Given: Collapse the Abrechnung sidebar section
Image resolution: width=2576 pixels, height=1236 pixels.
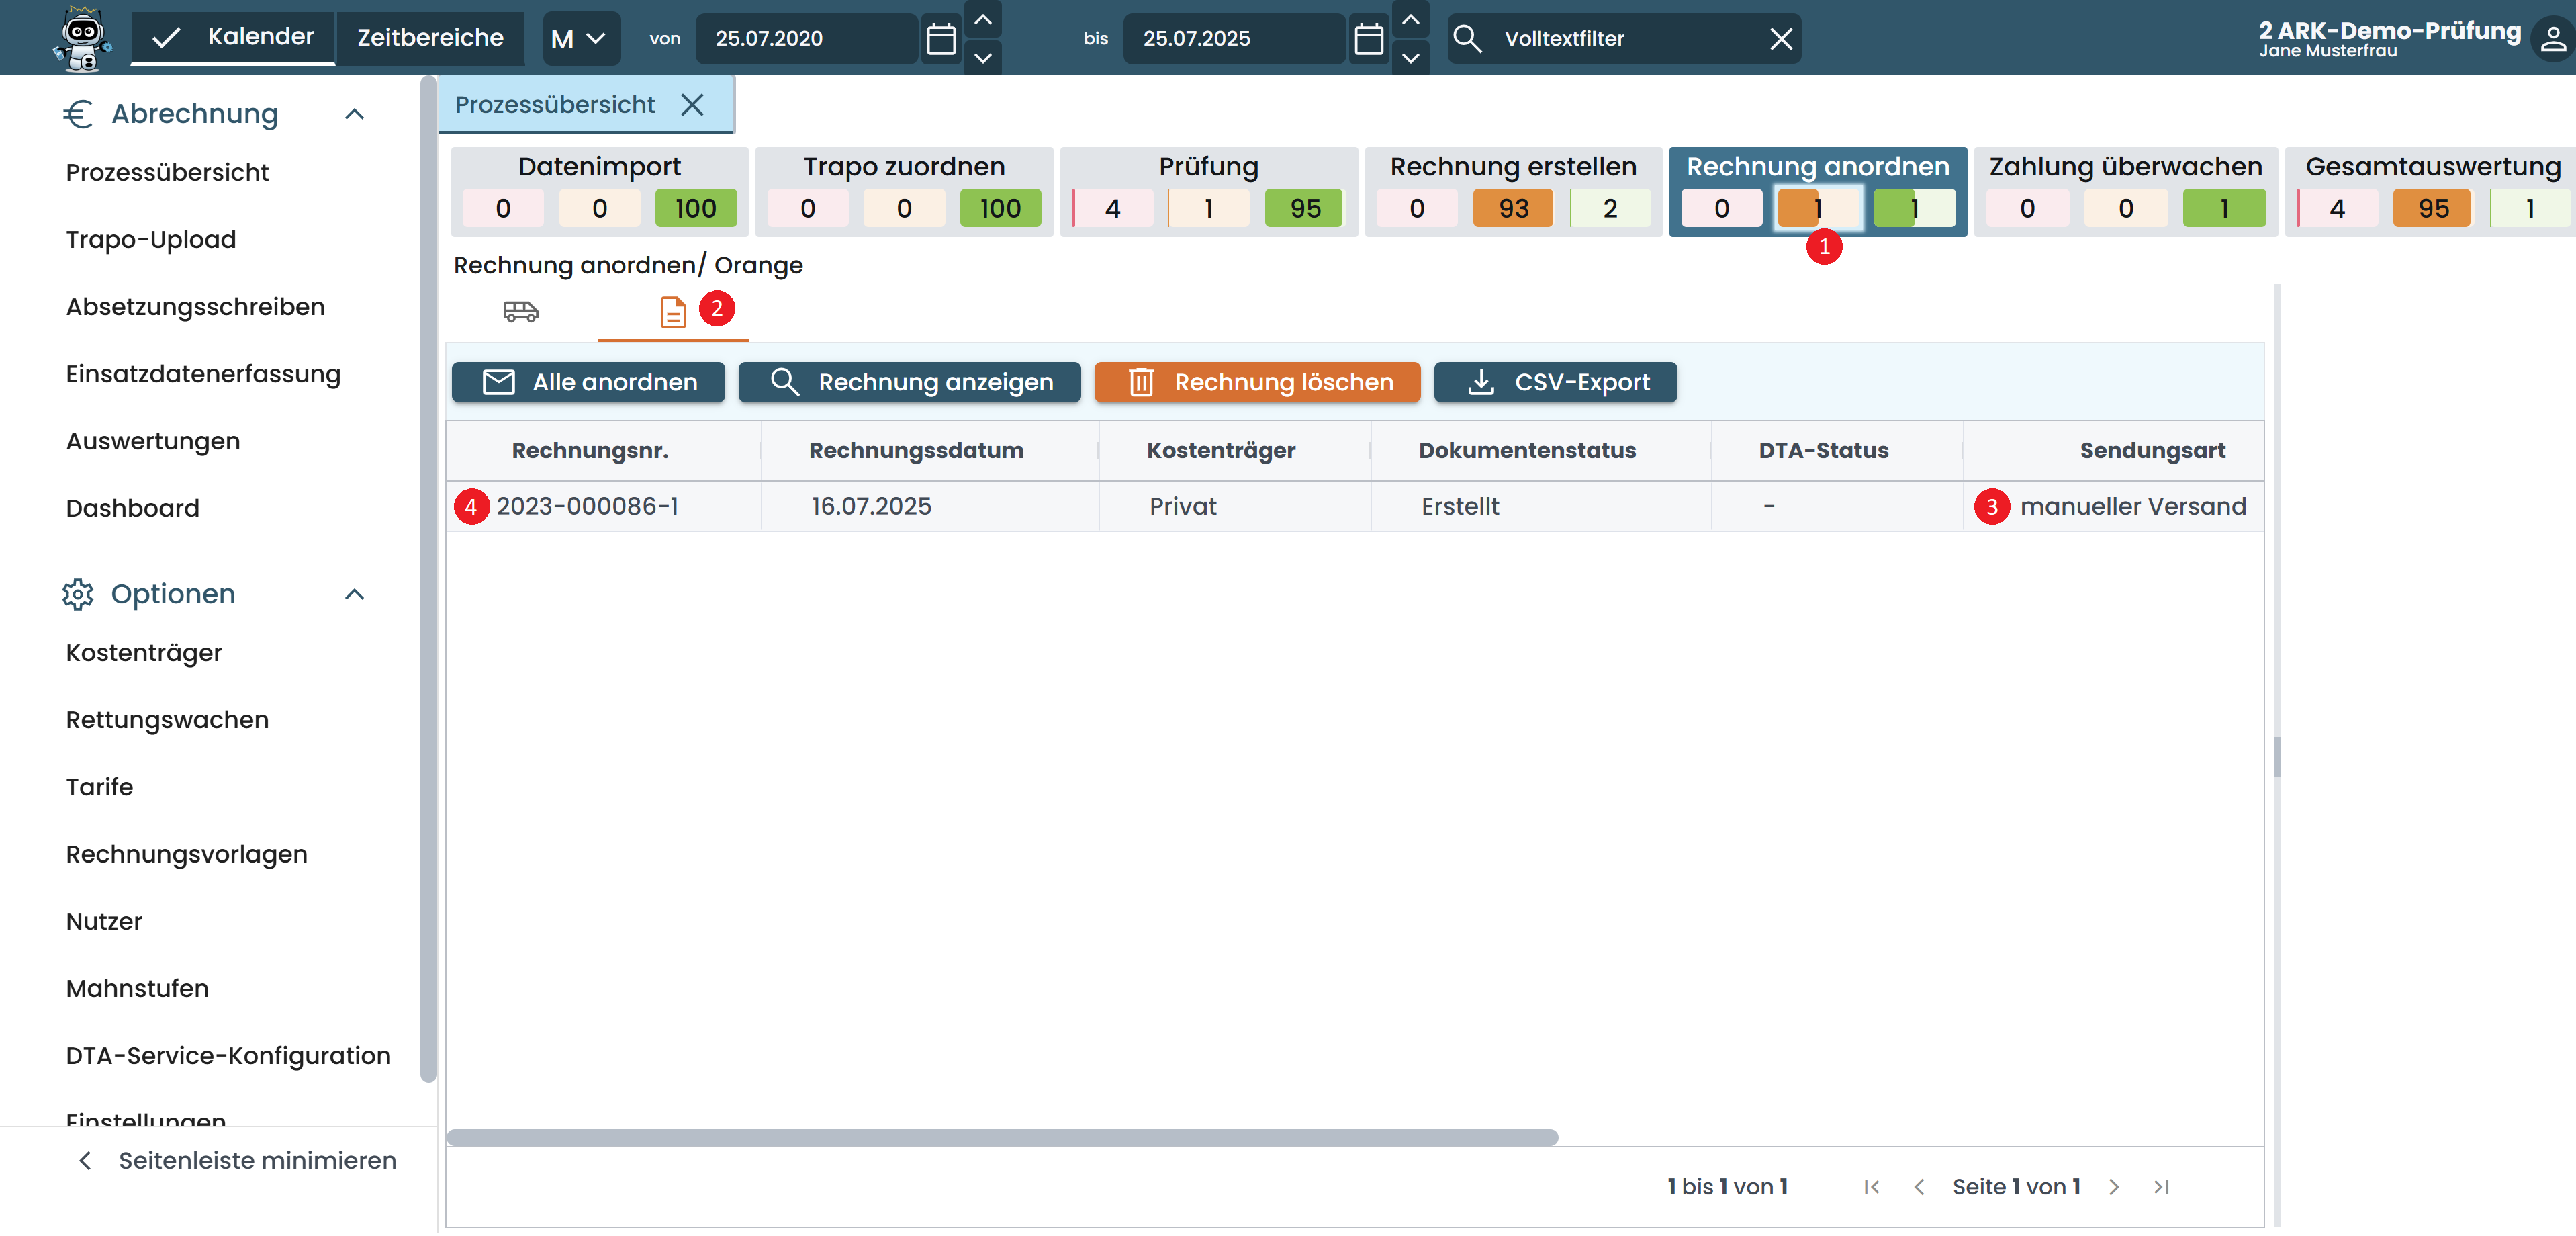Looking at the screenshot, I should click(x=354, y=114).
